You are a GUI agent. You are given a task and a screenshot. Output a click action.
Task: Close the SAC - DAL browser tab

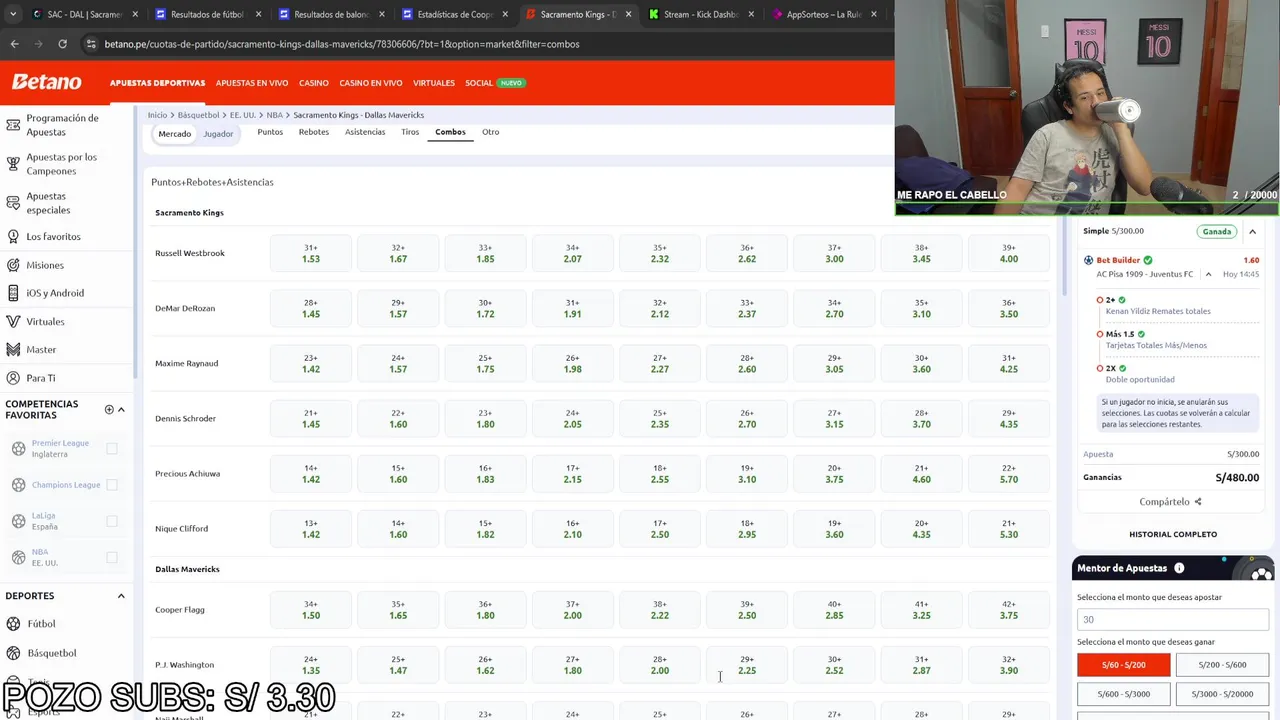coord(136,15)
